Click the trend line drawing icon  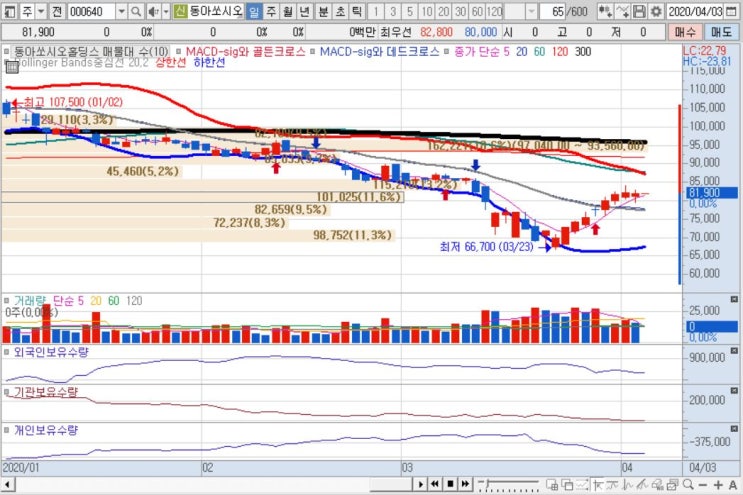(x=628, y=485)
